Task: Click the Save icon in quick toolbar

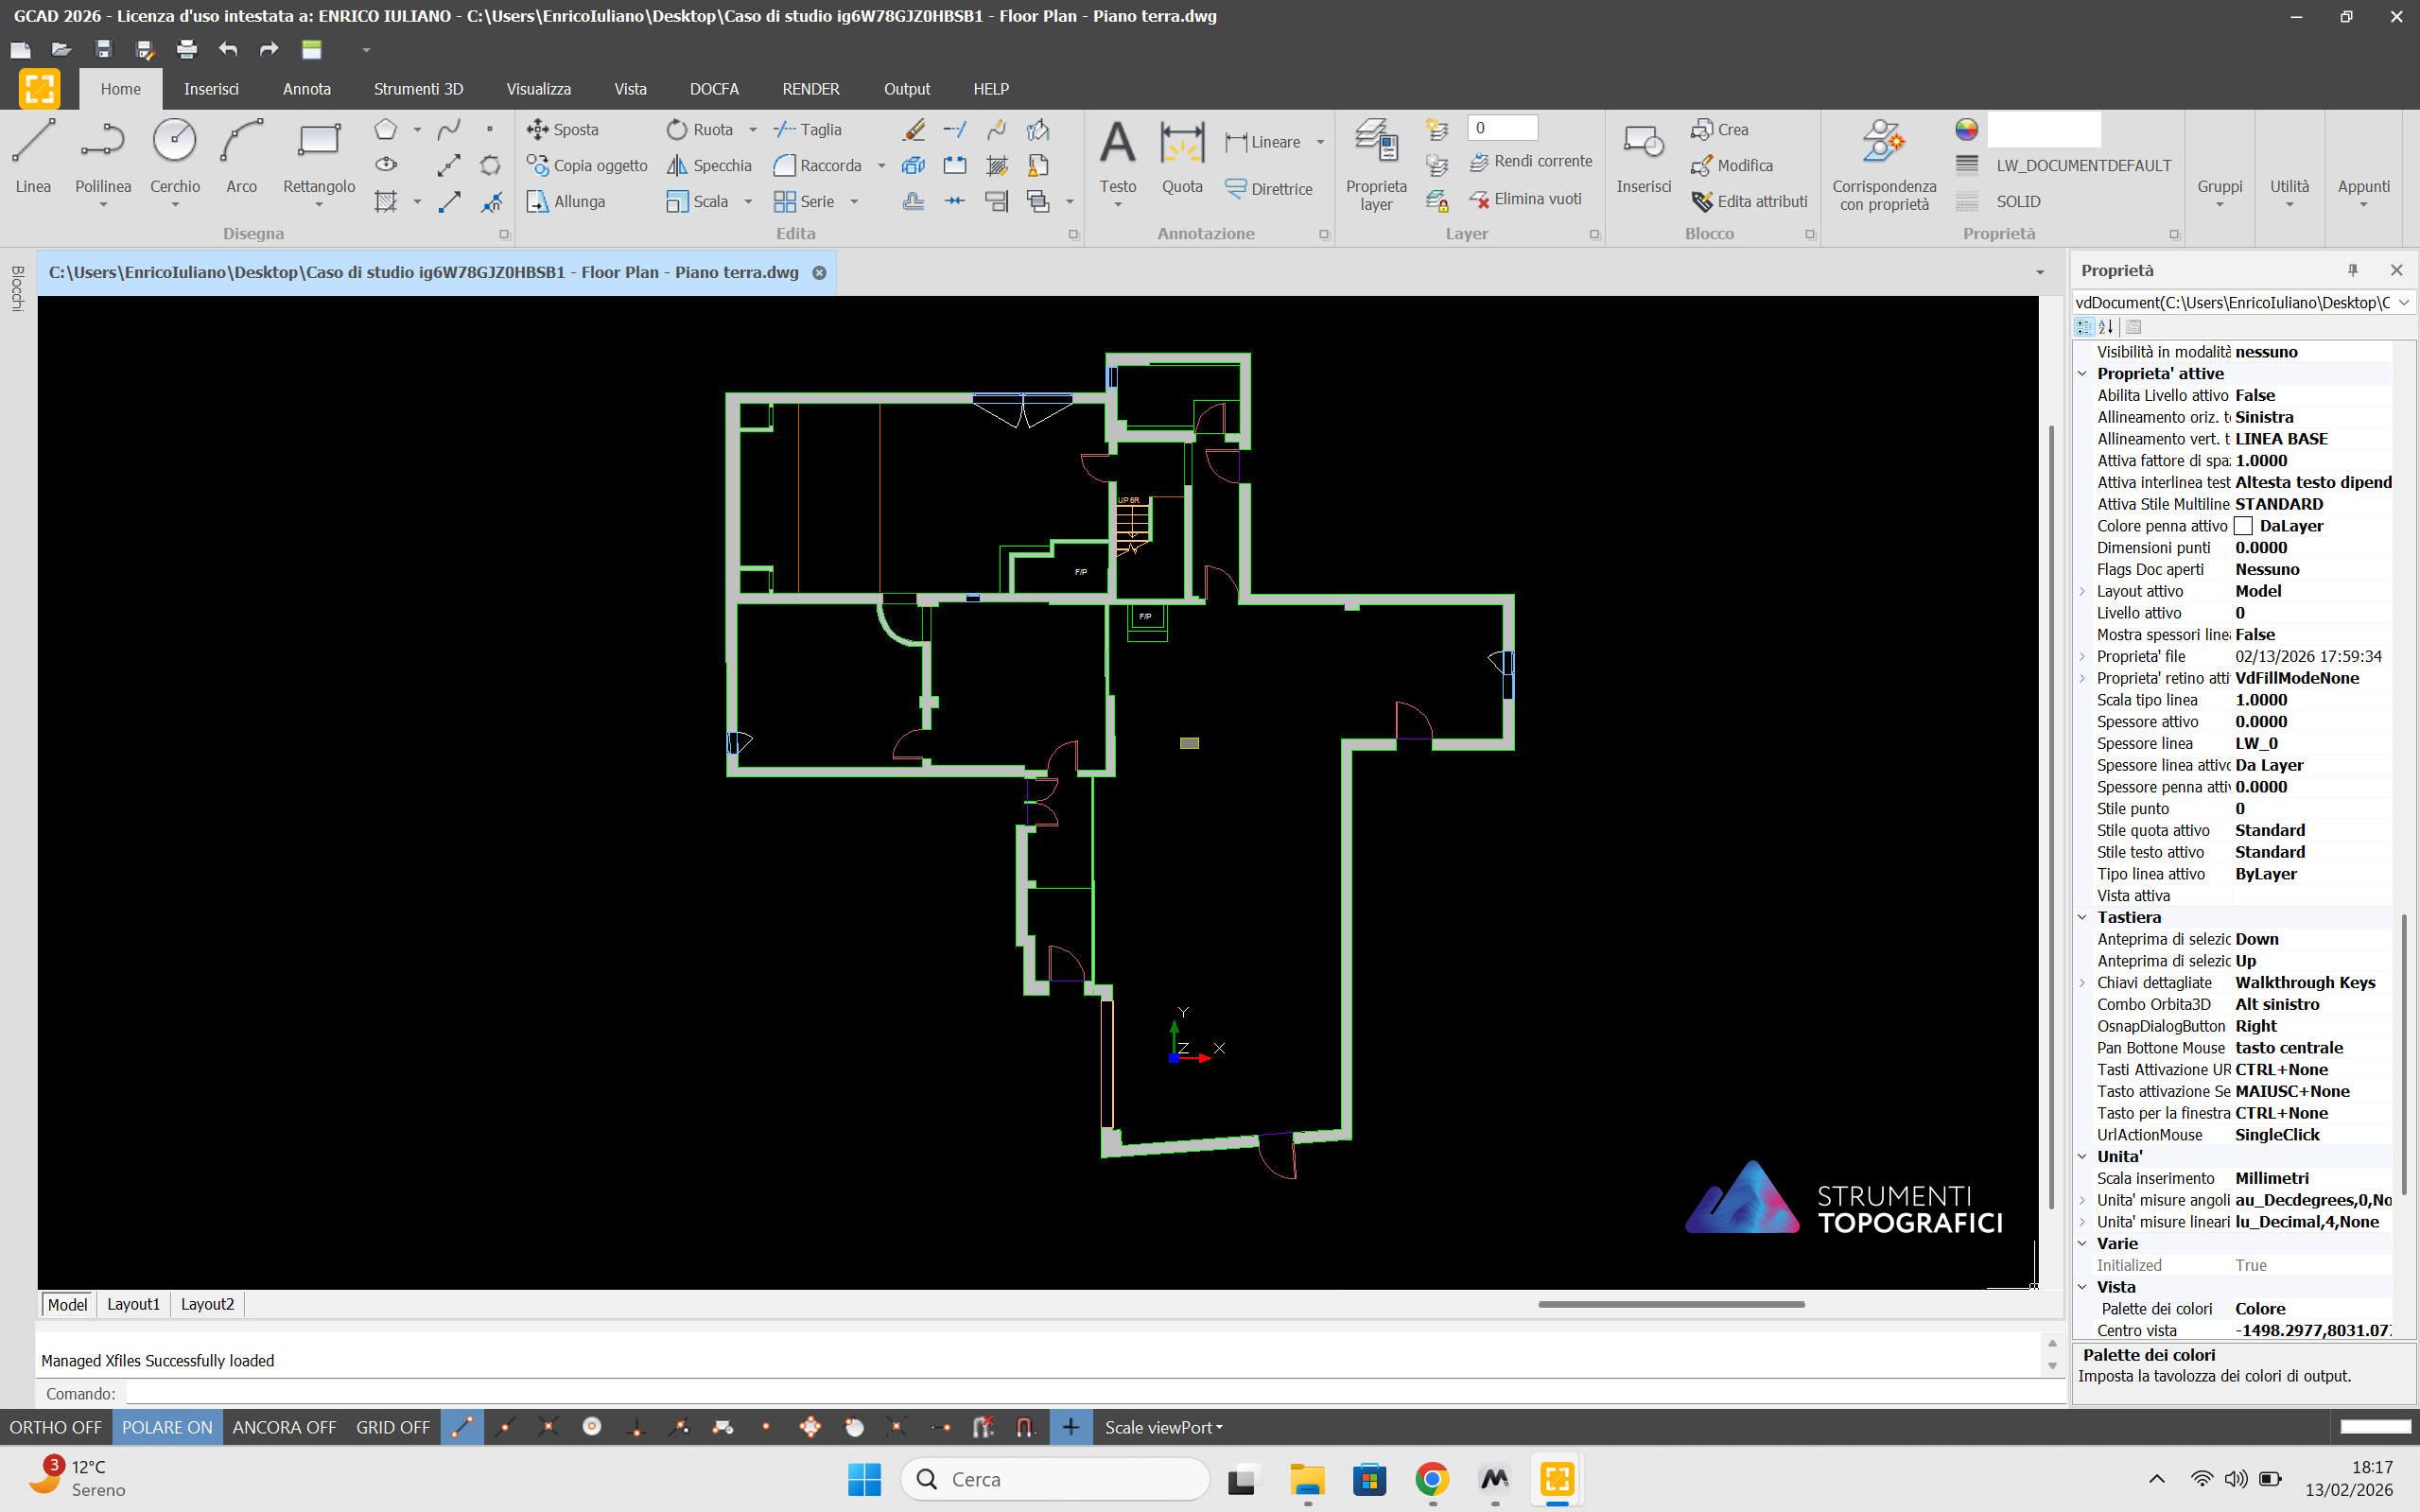Action: (x=103, y=49)
